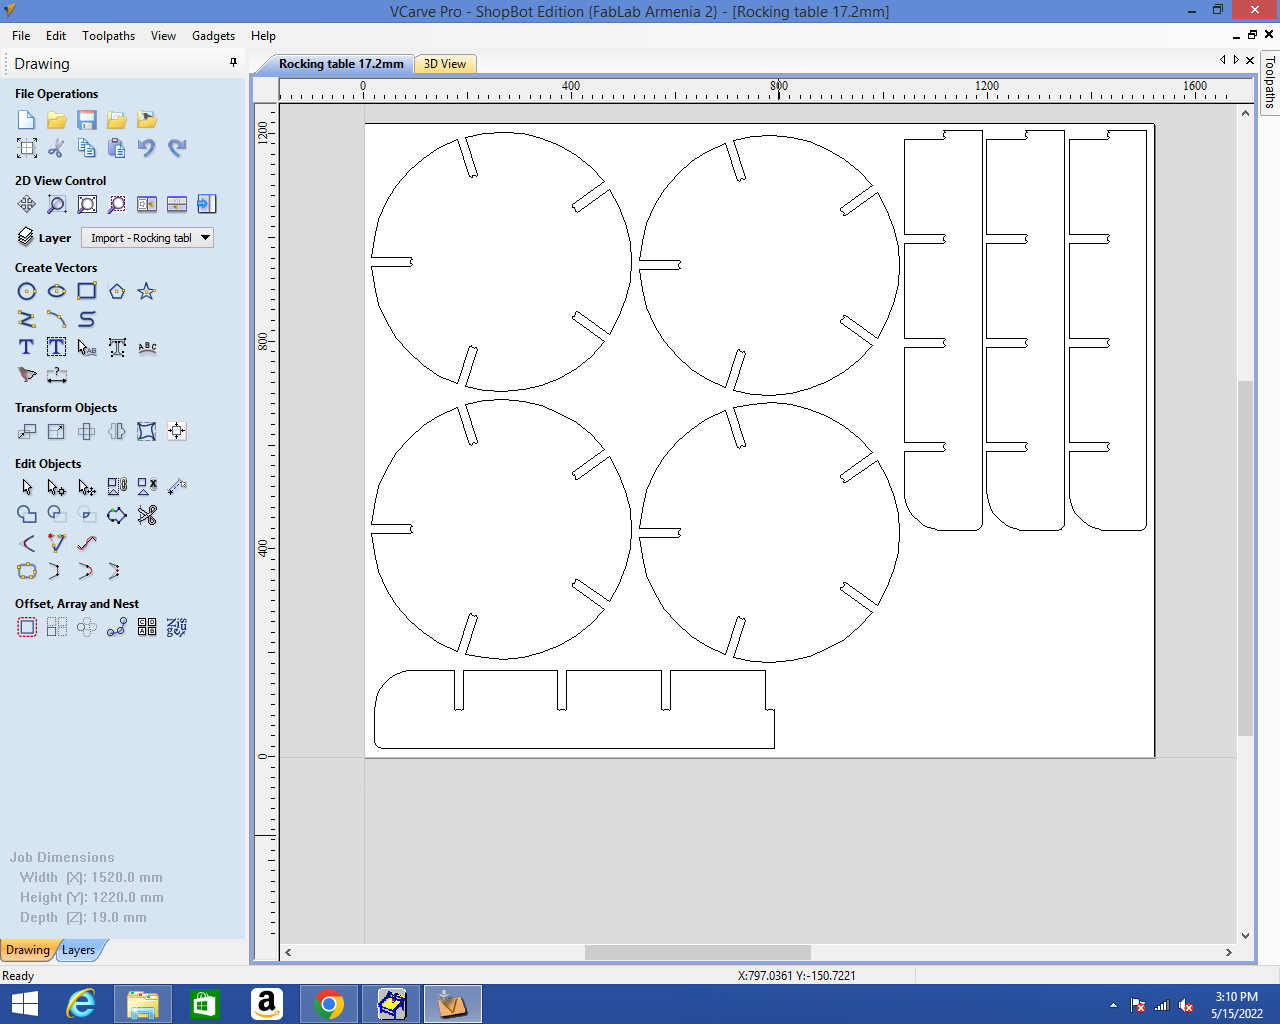
Task: Activate Interactive Trim scissors in Edit Objects
Action: [x=147, y=515]
